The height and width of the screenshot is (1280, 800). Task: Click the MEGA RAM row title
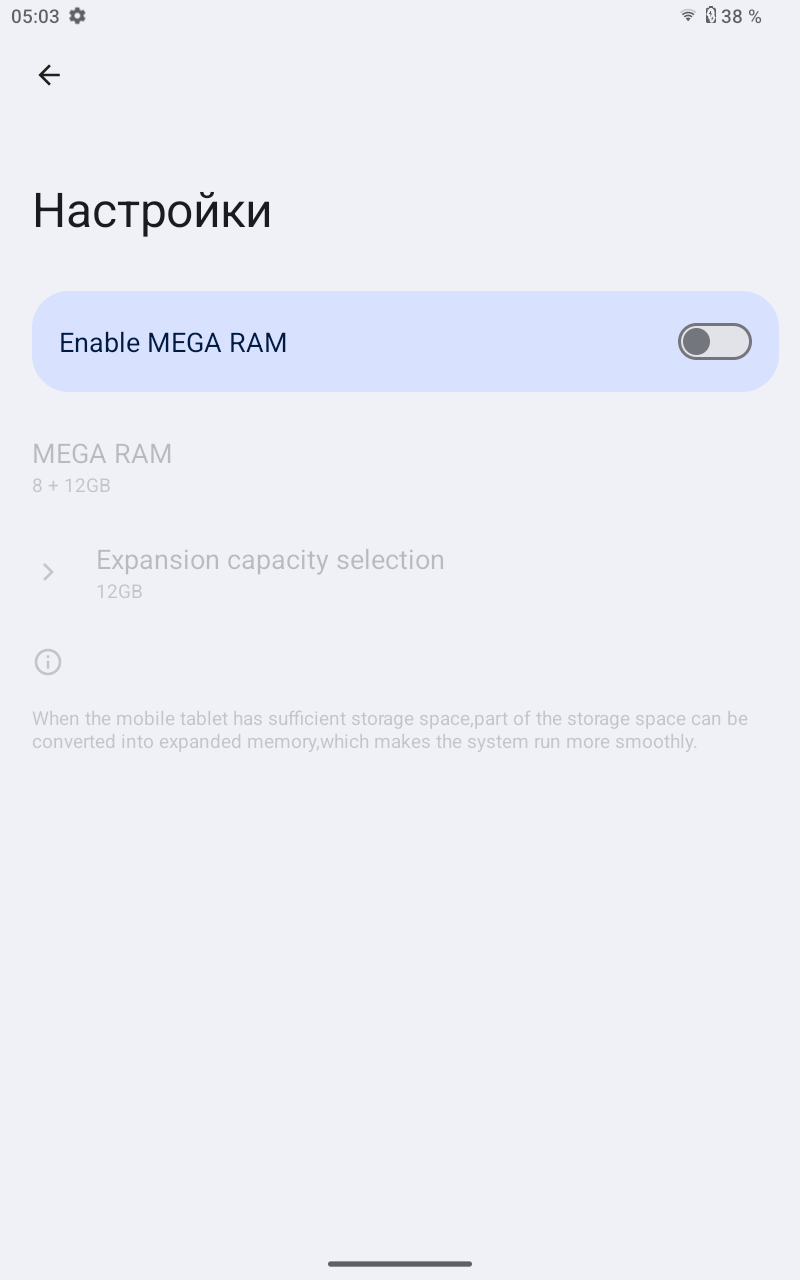pos(102,454)
